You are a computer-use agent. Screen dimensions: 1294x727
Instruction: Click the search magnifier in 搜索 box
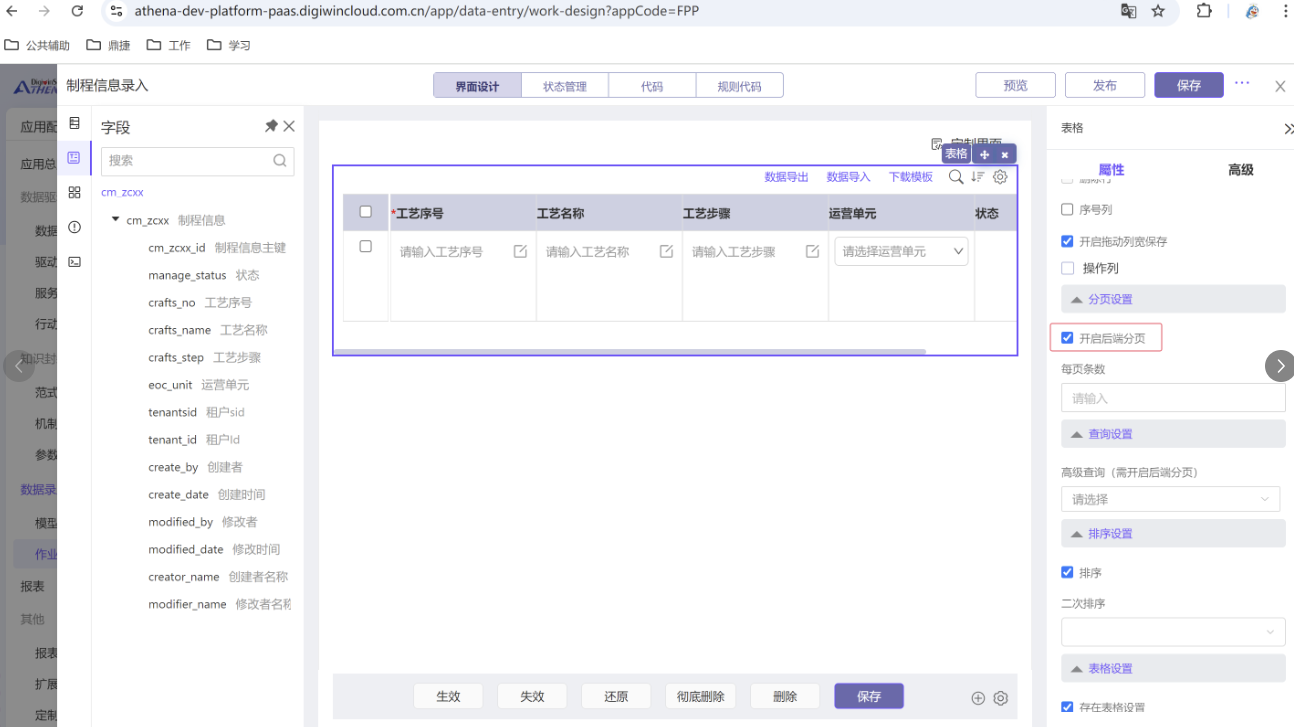click(280, 160)
